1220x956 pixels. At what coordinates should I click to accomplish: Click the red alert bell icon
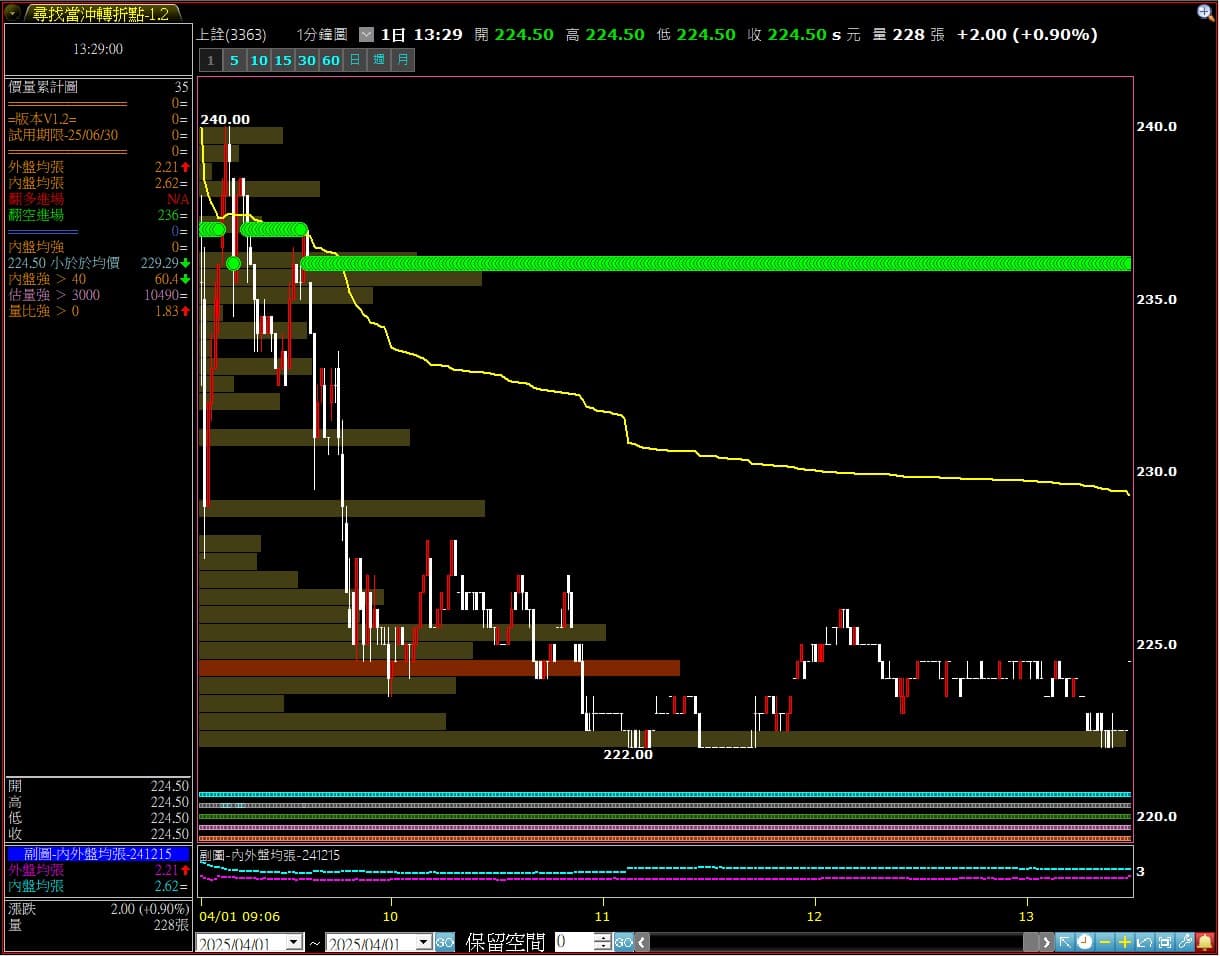point(1205,942)
